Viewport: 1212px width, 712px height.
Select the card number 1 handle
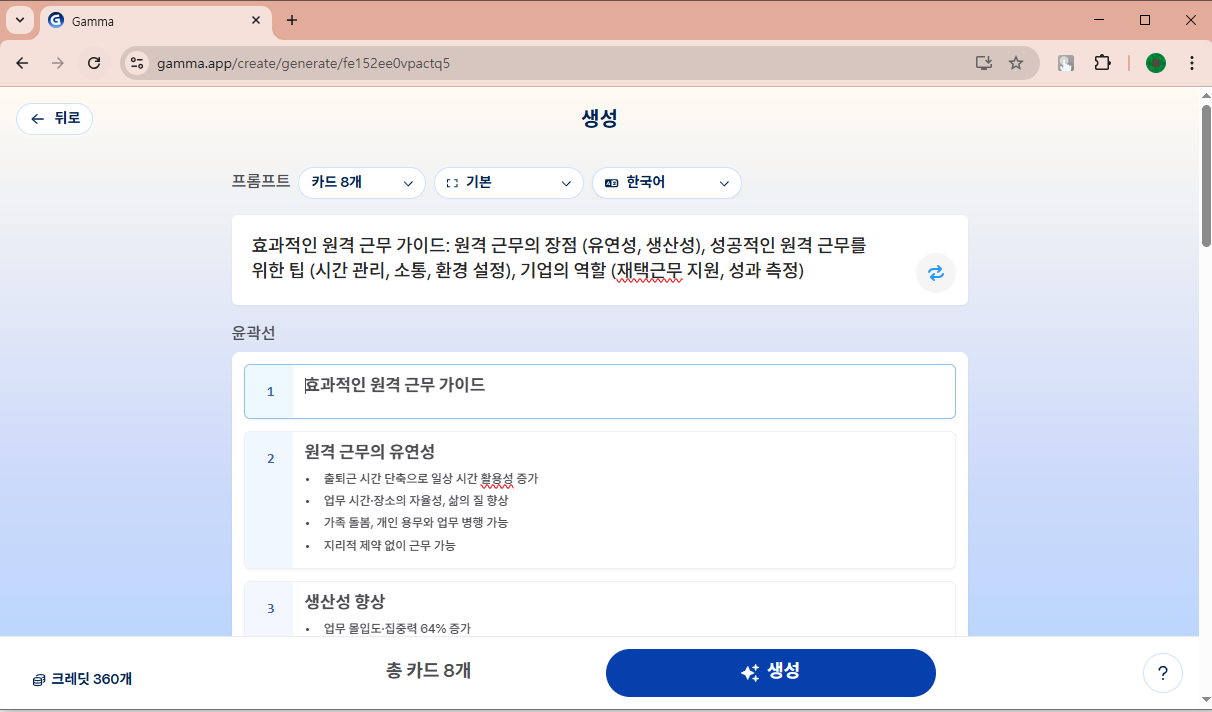[x=270, y=392]
